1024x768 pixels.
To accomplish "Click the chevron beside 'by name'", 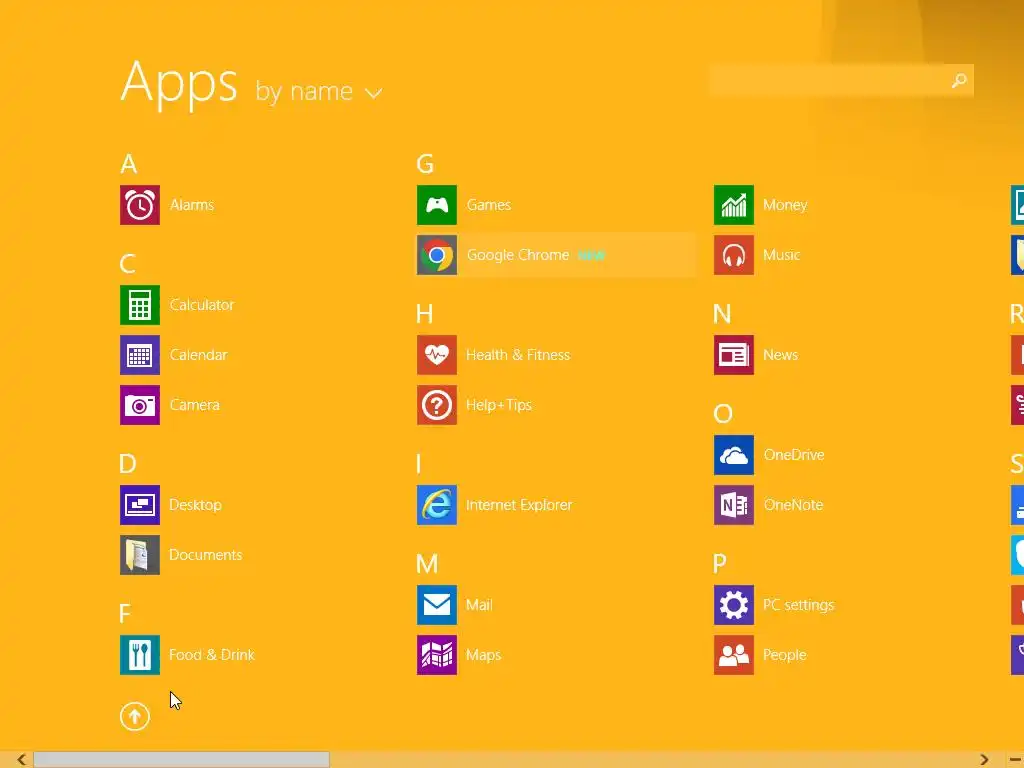I will click(374, 94).
